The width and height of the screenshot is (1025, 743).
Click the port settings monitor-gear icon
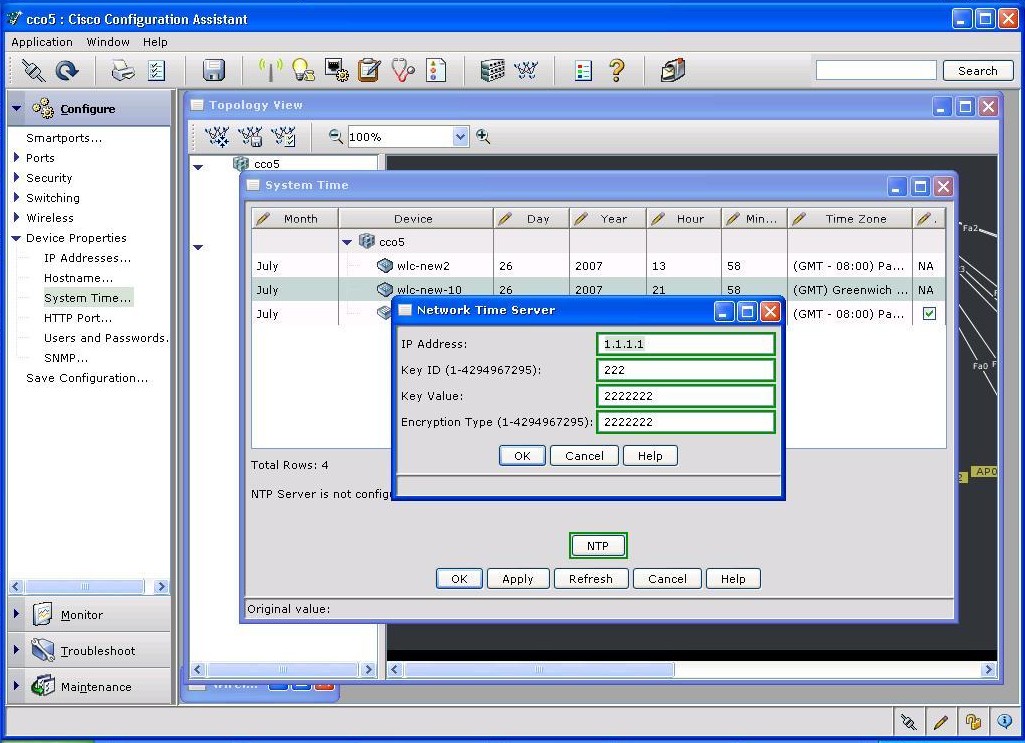pyautogui.click(x=337, y=70)
